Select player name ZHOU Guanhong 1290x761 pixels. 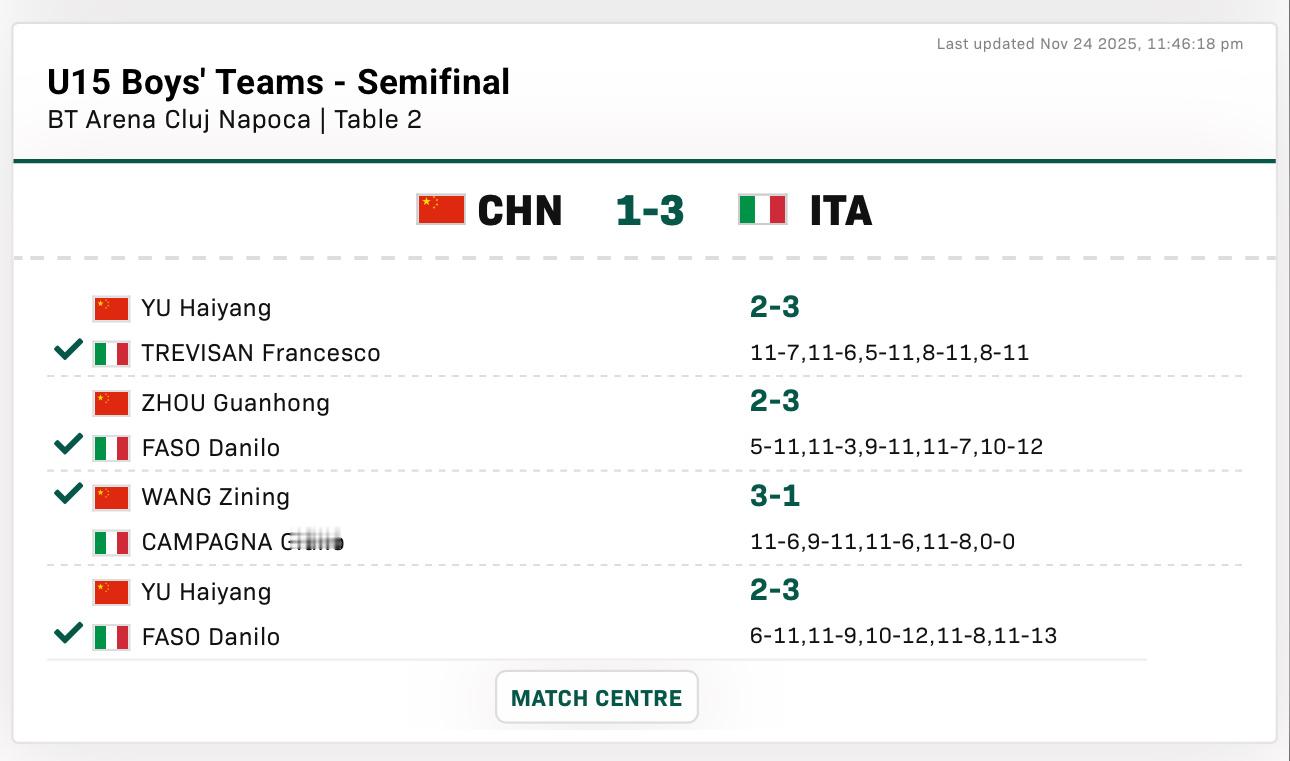click(235, 403)
